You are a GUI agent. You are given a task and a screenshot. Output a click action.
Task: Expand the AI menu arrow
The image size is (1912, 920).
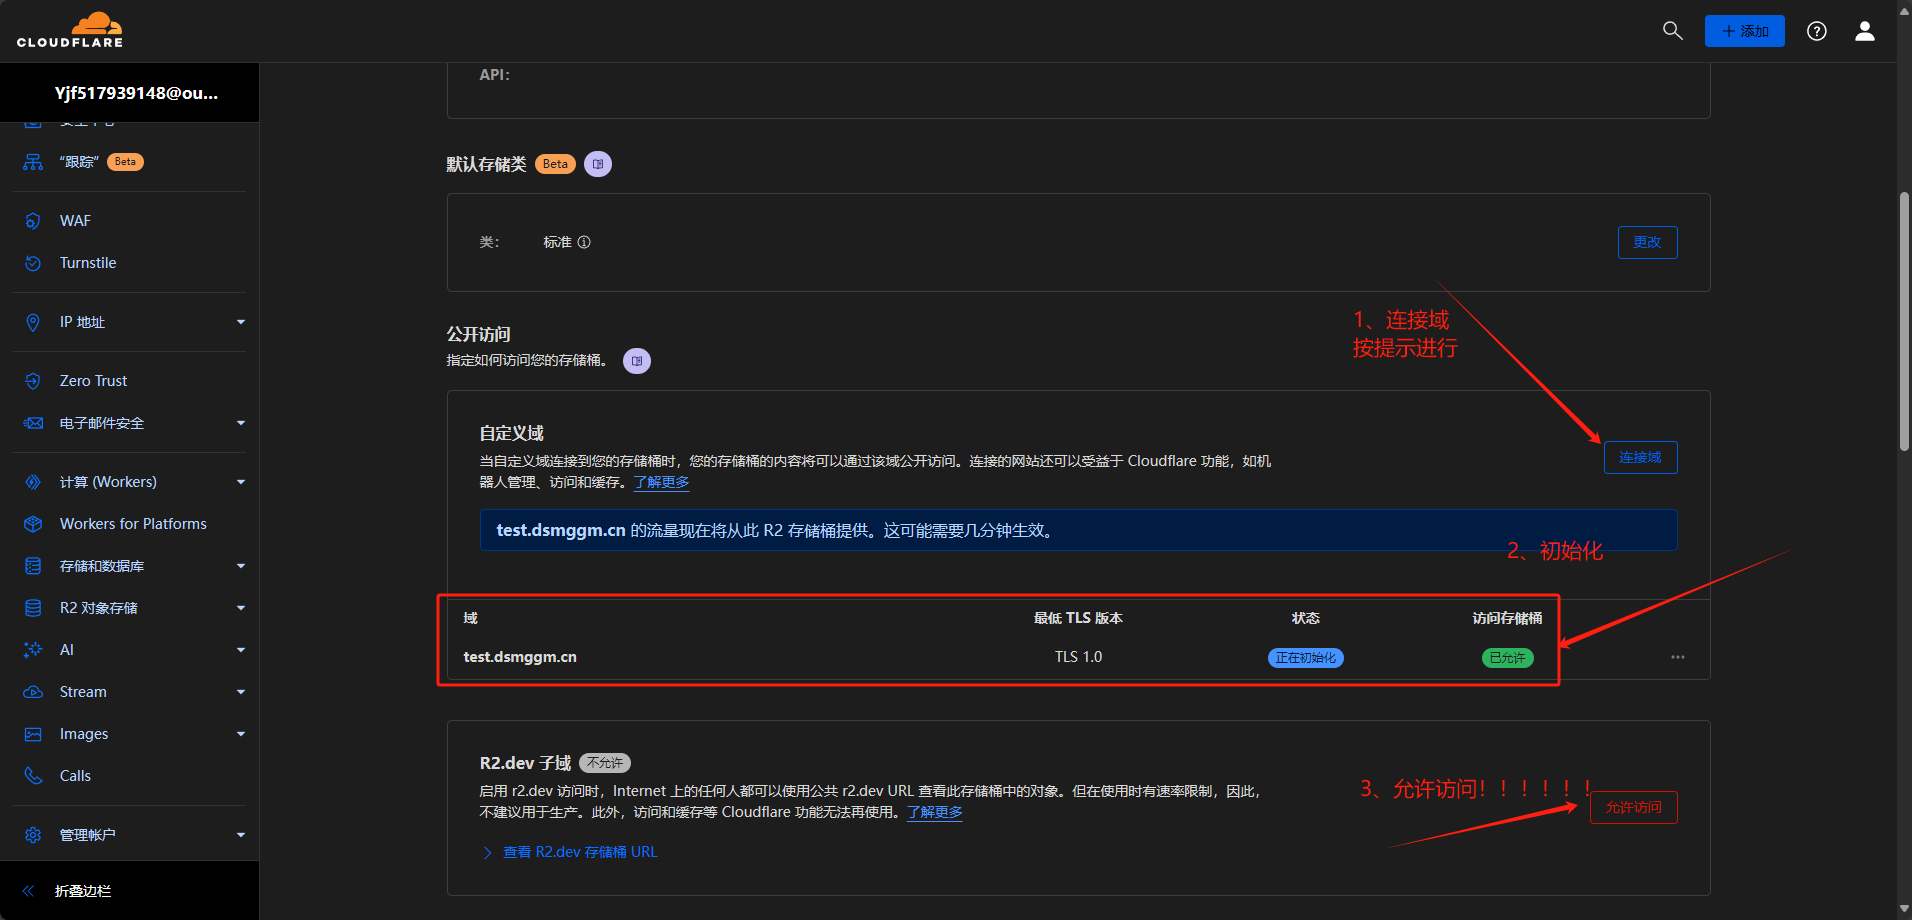point(241,650)
